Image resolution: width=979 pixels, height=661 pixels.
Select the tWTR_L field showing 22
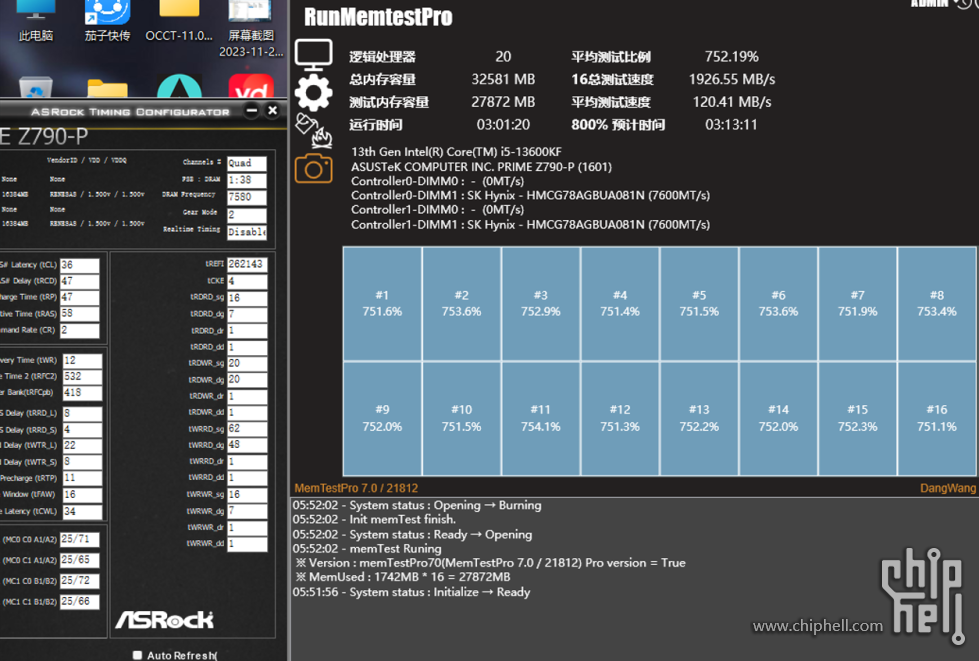(82, 446)
